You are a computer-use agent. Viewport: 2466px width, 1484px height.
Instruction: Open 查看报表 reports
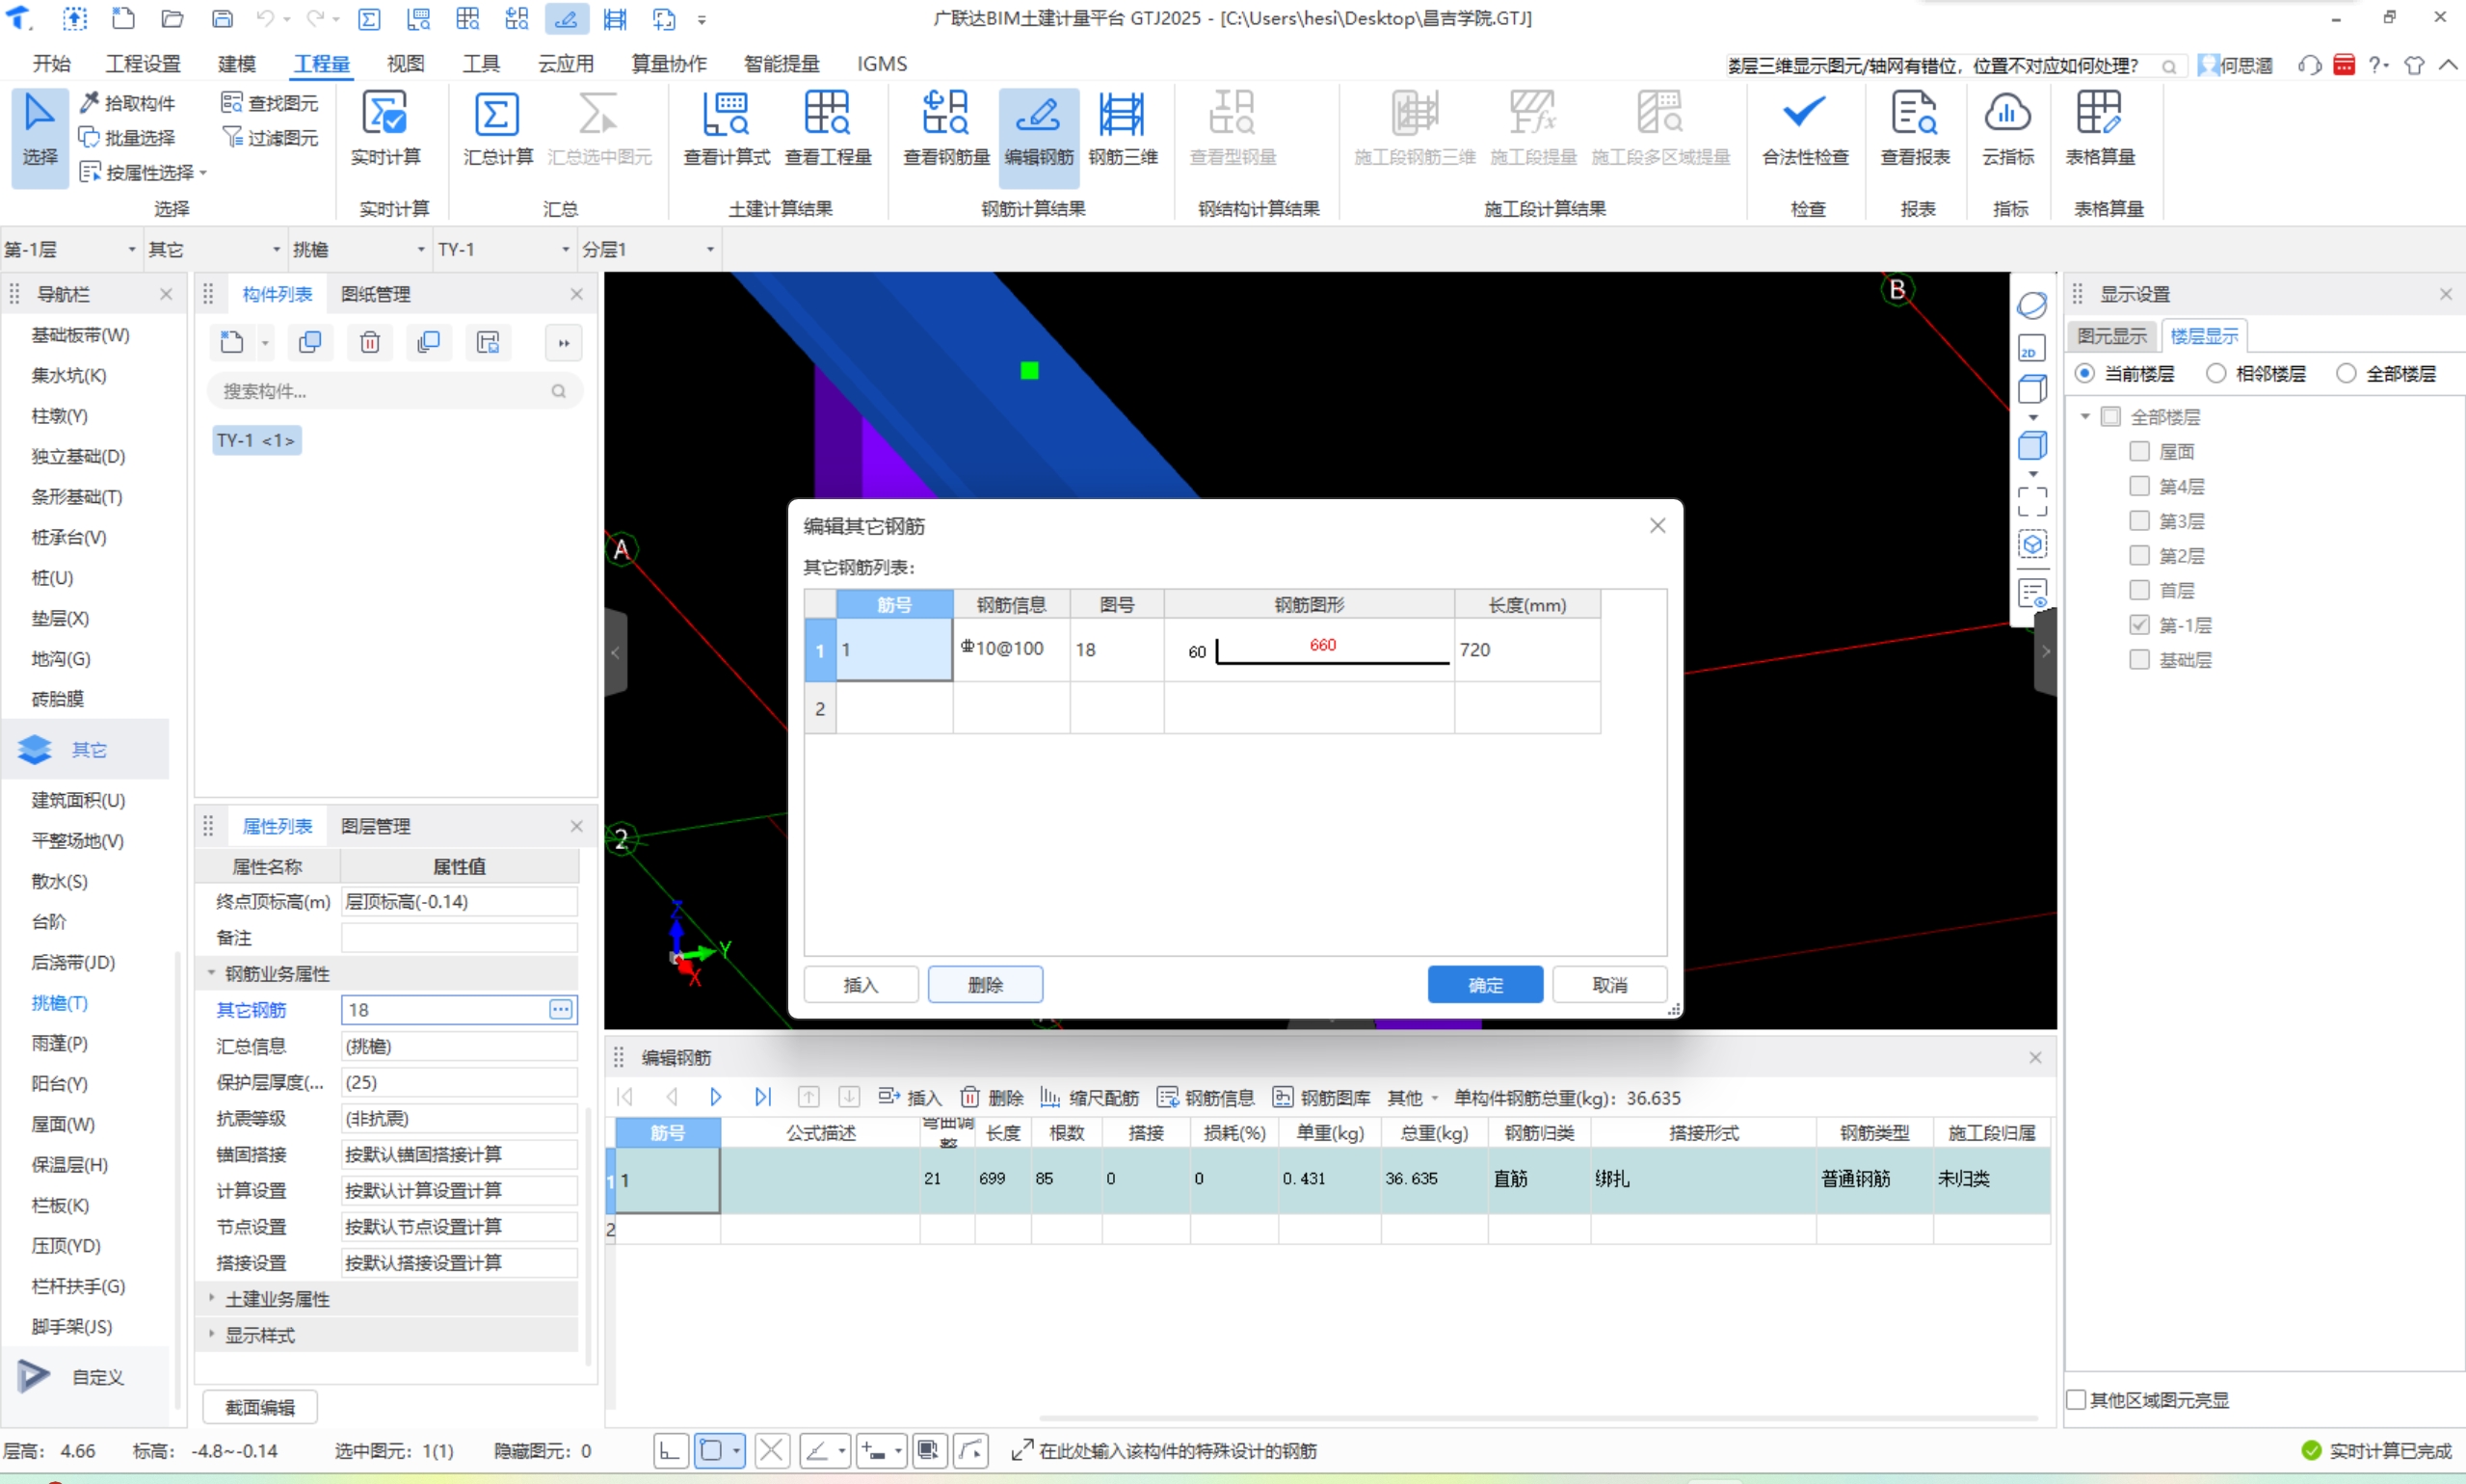tap(1914, 130)
